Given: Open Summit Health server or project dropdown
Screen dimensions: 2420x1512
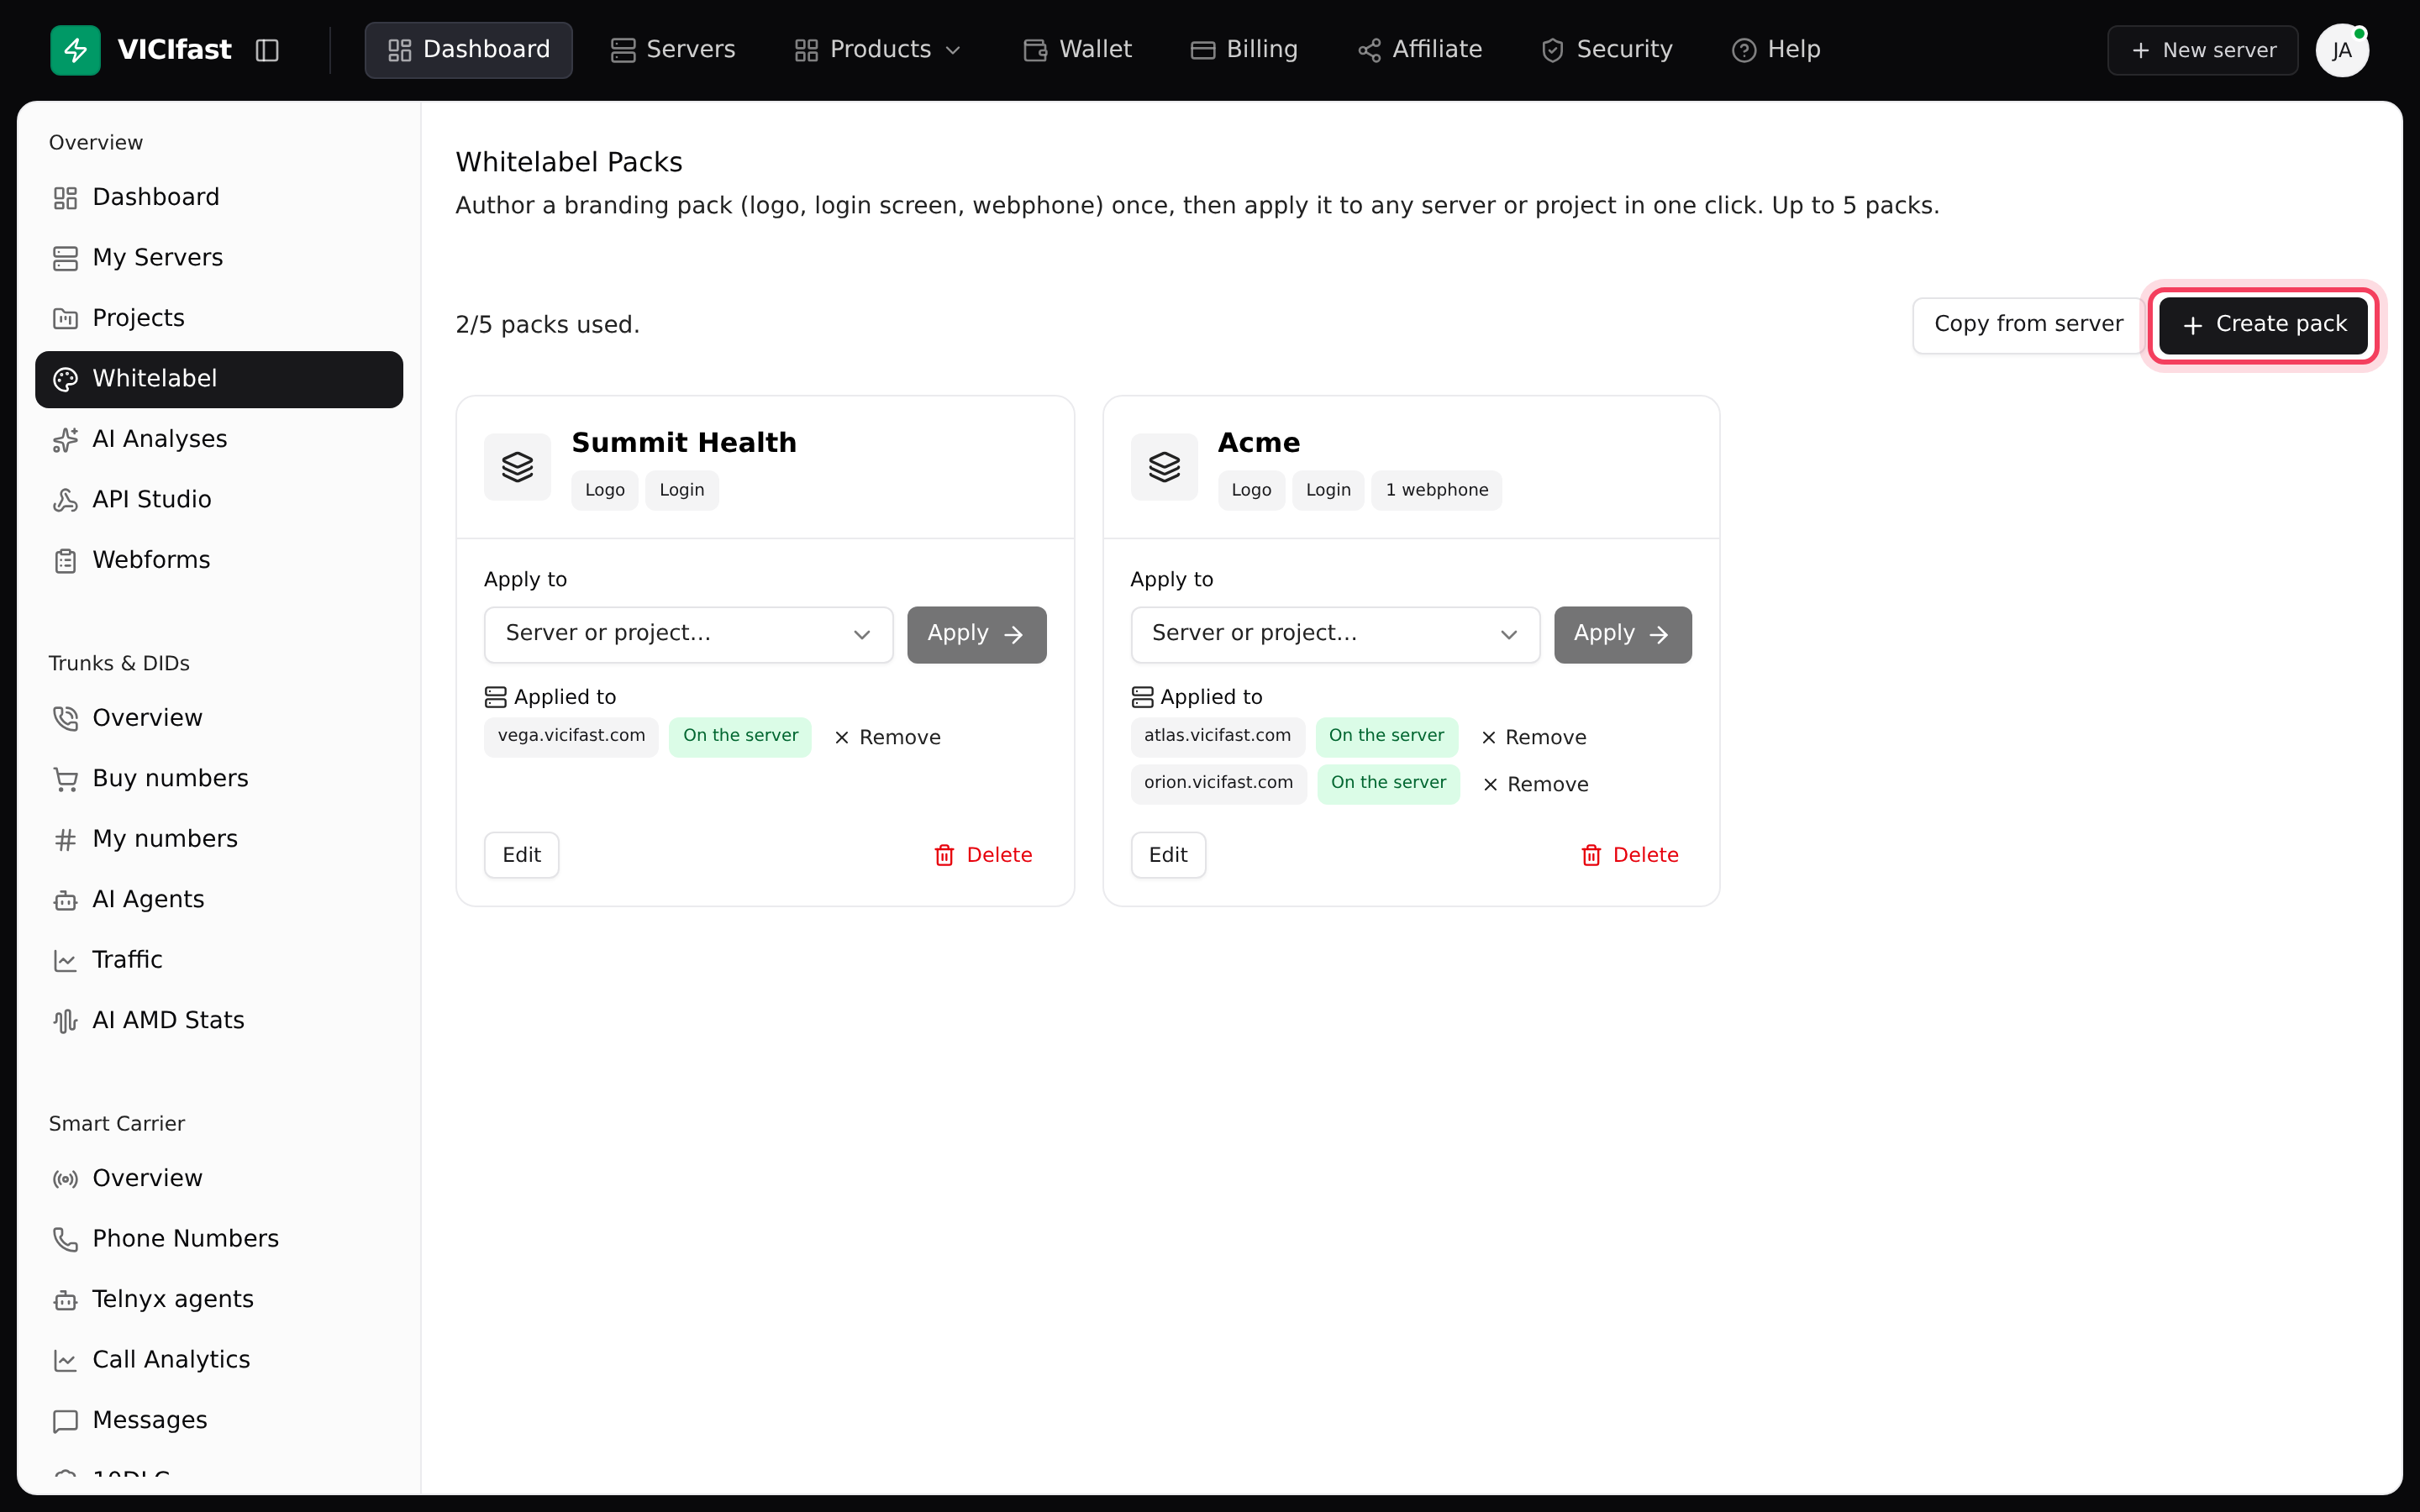Looking at the screenshot, I should pos(688,634).
